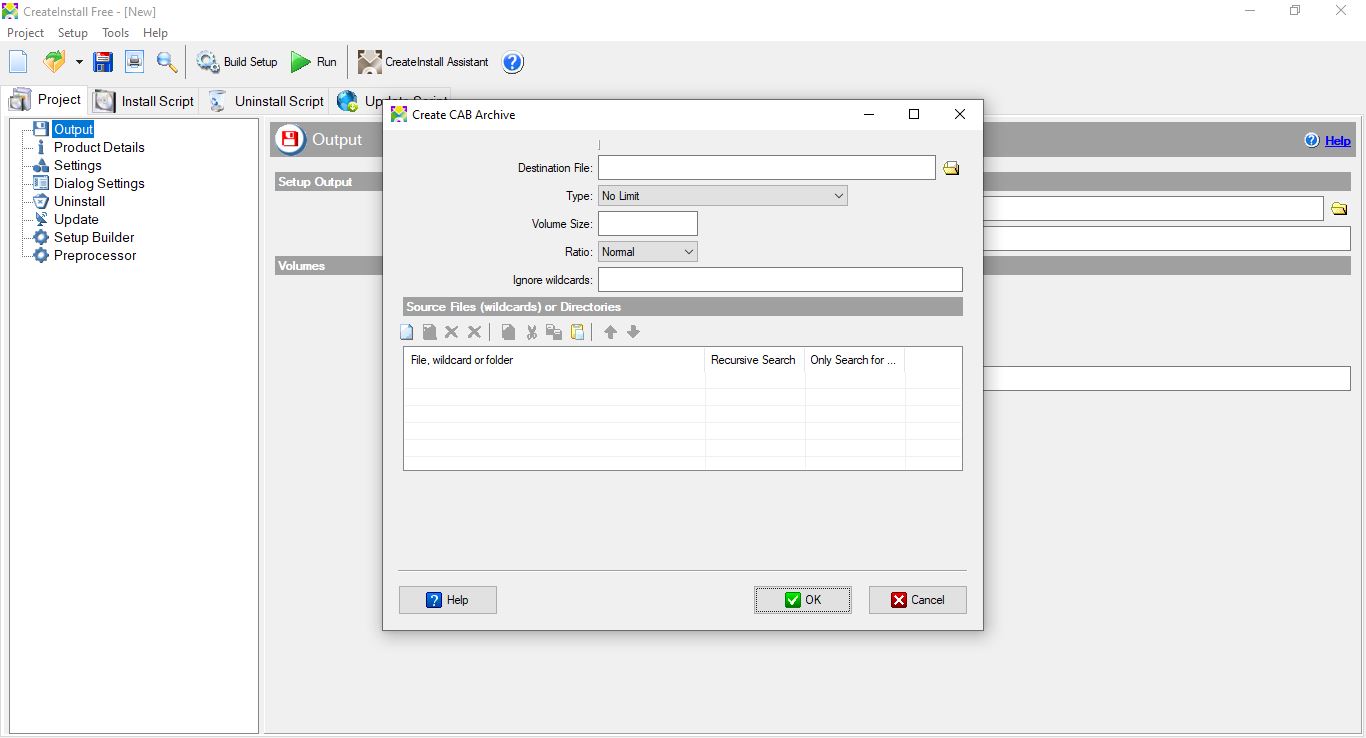
Task: Click the Open project folder icon
Action: [x=54, y=62]
